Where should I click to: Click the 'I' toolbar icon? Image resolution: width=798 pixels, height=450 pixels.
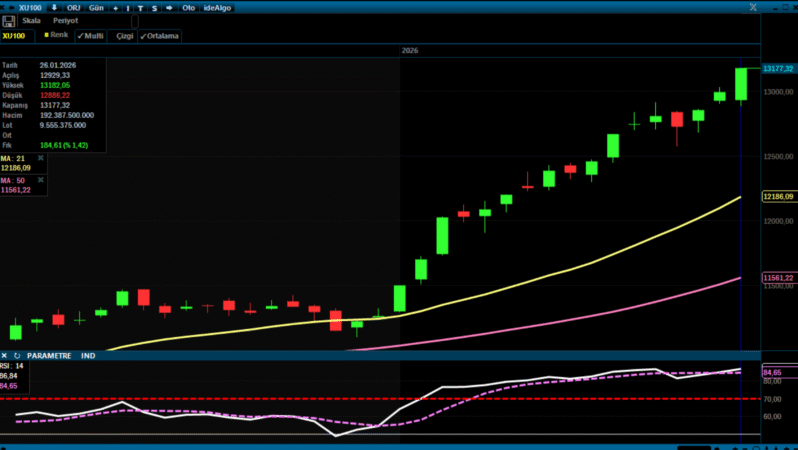pyautogui.click(x=128, y=7)
